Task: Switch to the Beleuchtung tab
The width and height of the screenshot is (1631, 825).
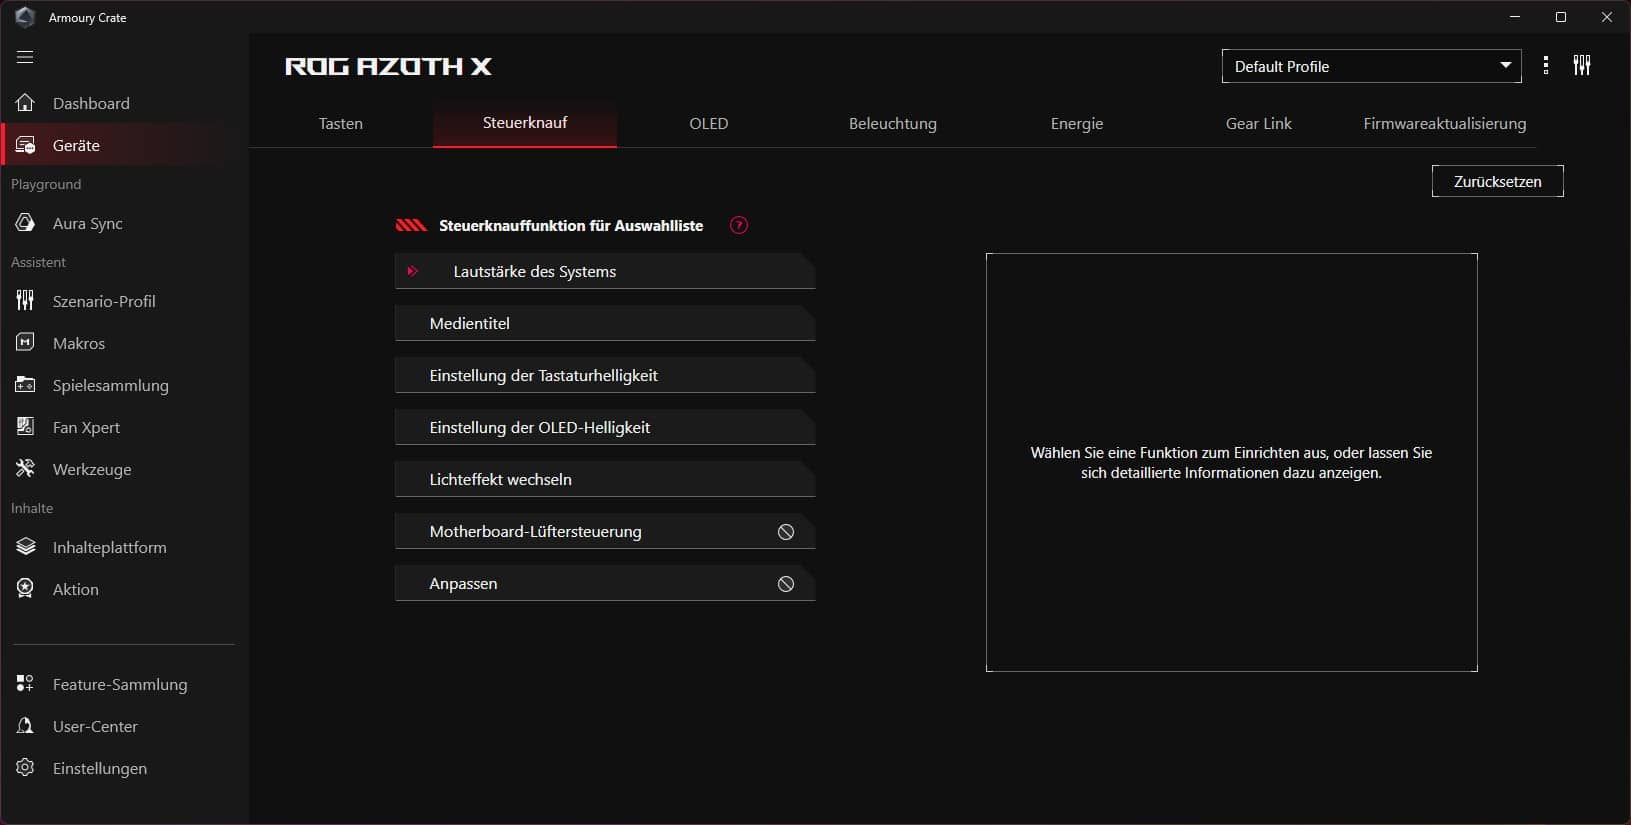Action: [x=892, y=124]
